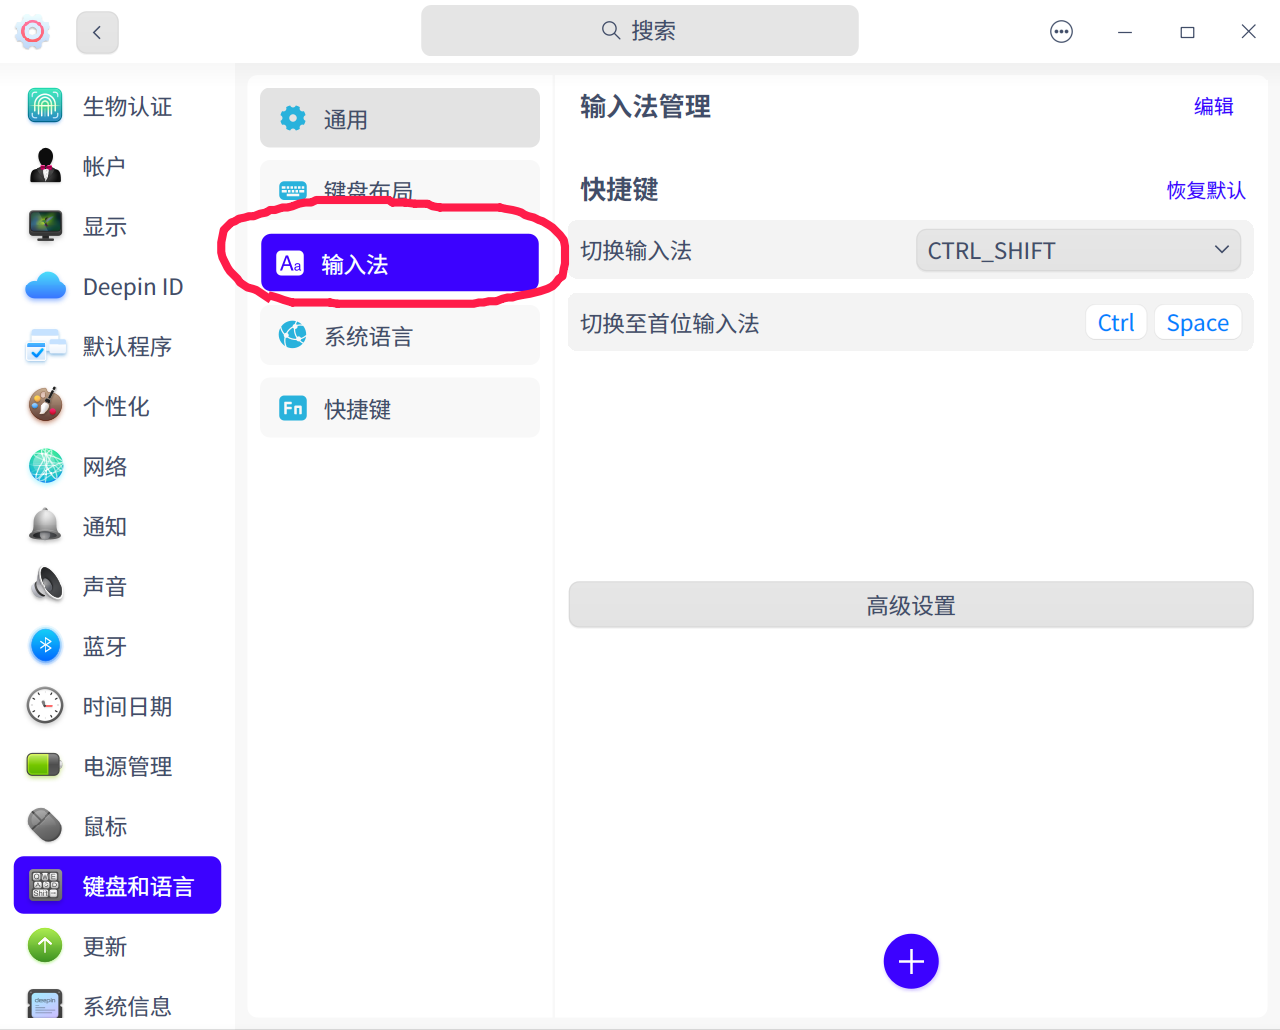Open 网络 settings from the sidebar
Image resolution: width=1280 pixels, height=1030 pixels.
[45, 466]
